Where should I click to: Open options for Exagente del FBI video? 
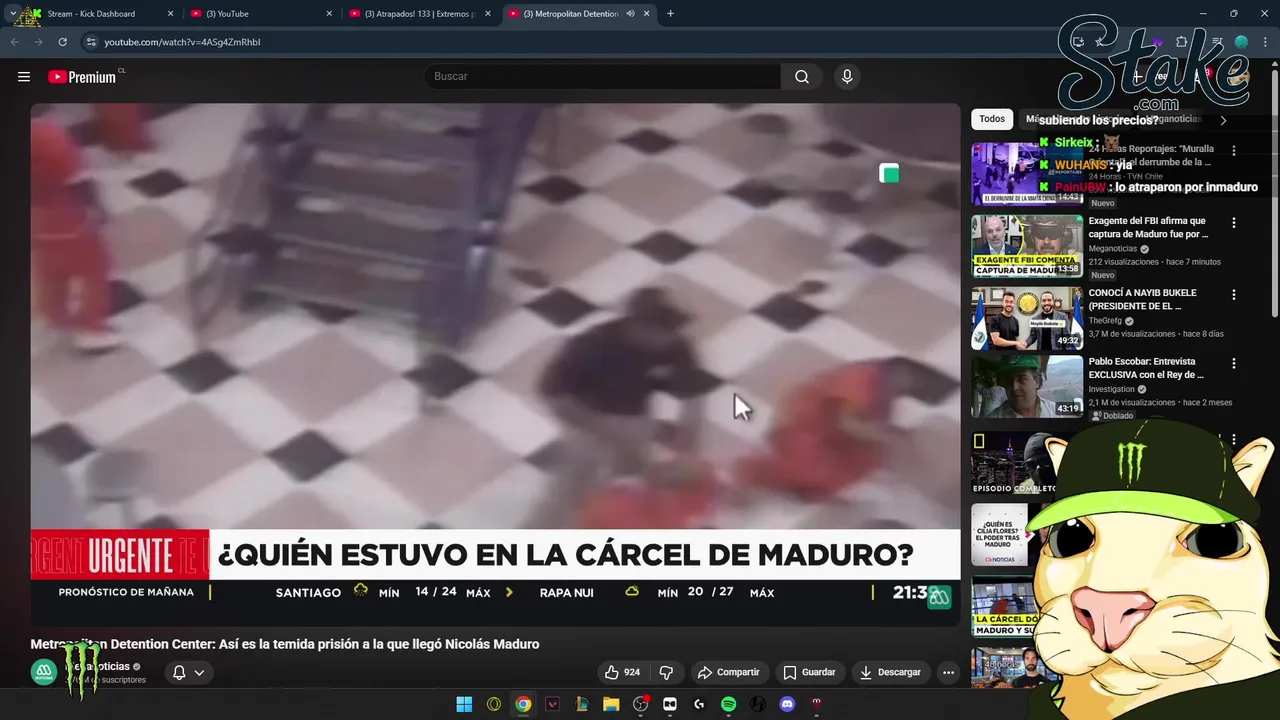(1234, 223)
